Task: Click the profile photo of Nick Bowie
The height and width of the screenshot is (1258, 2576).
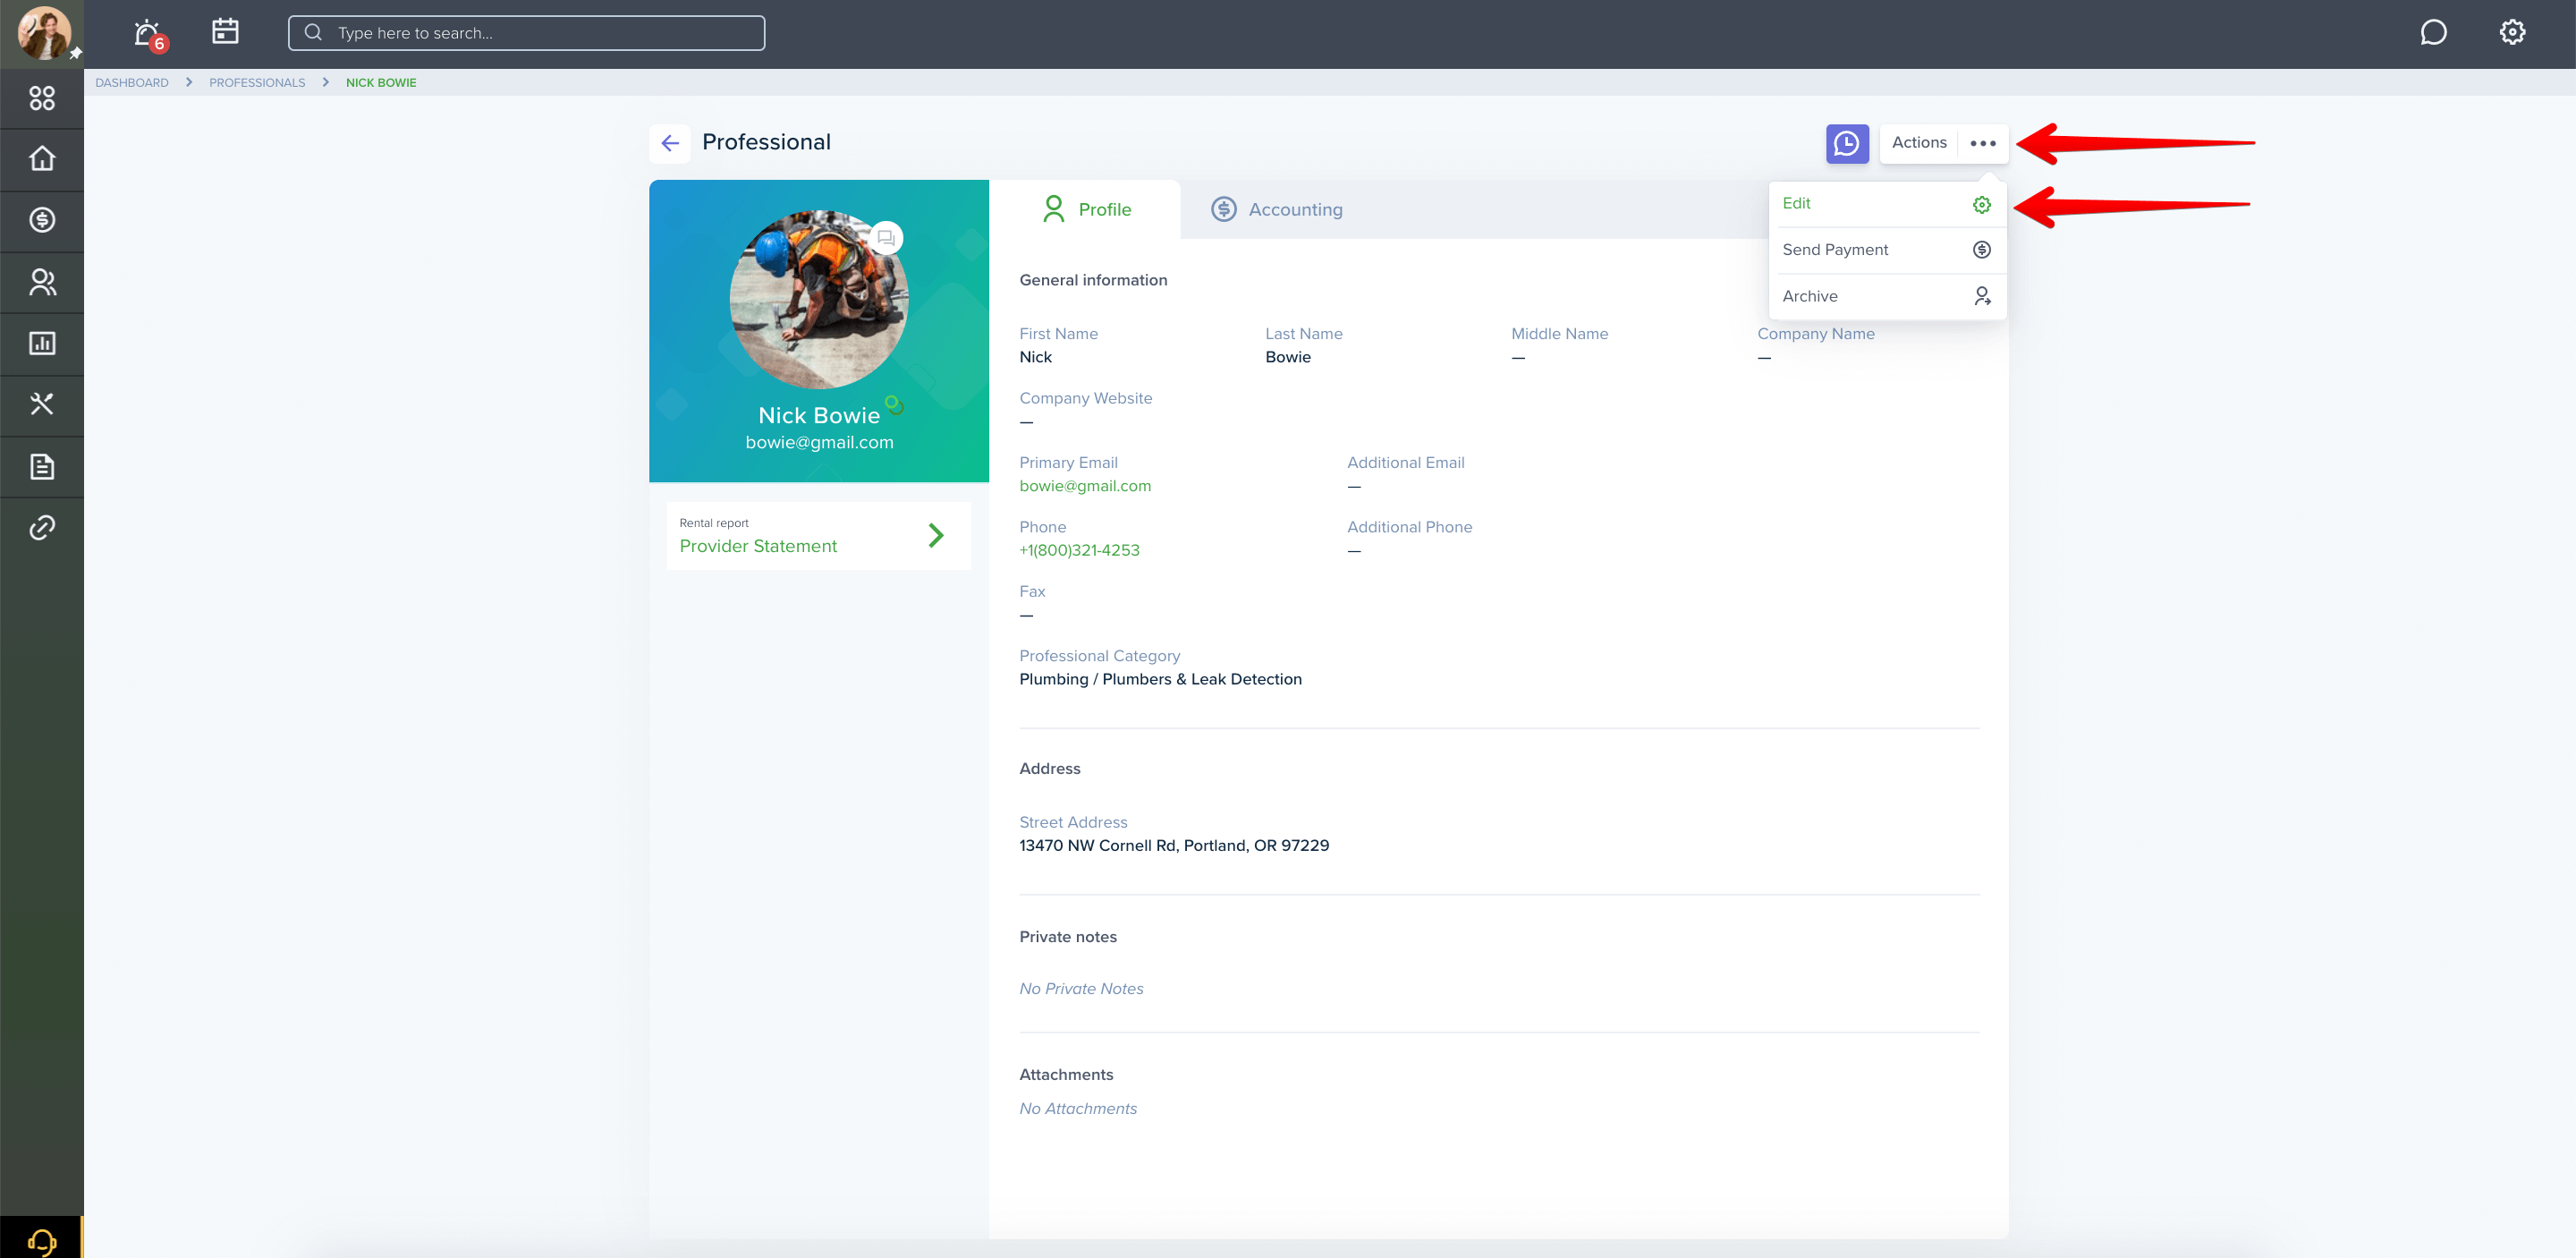Action: point(819,300)
